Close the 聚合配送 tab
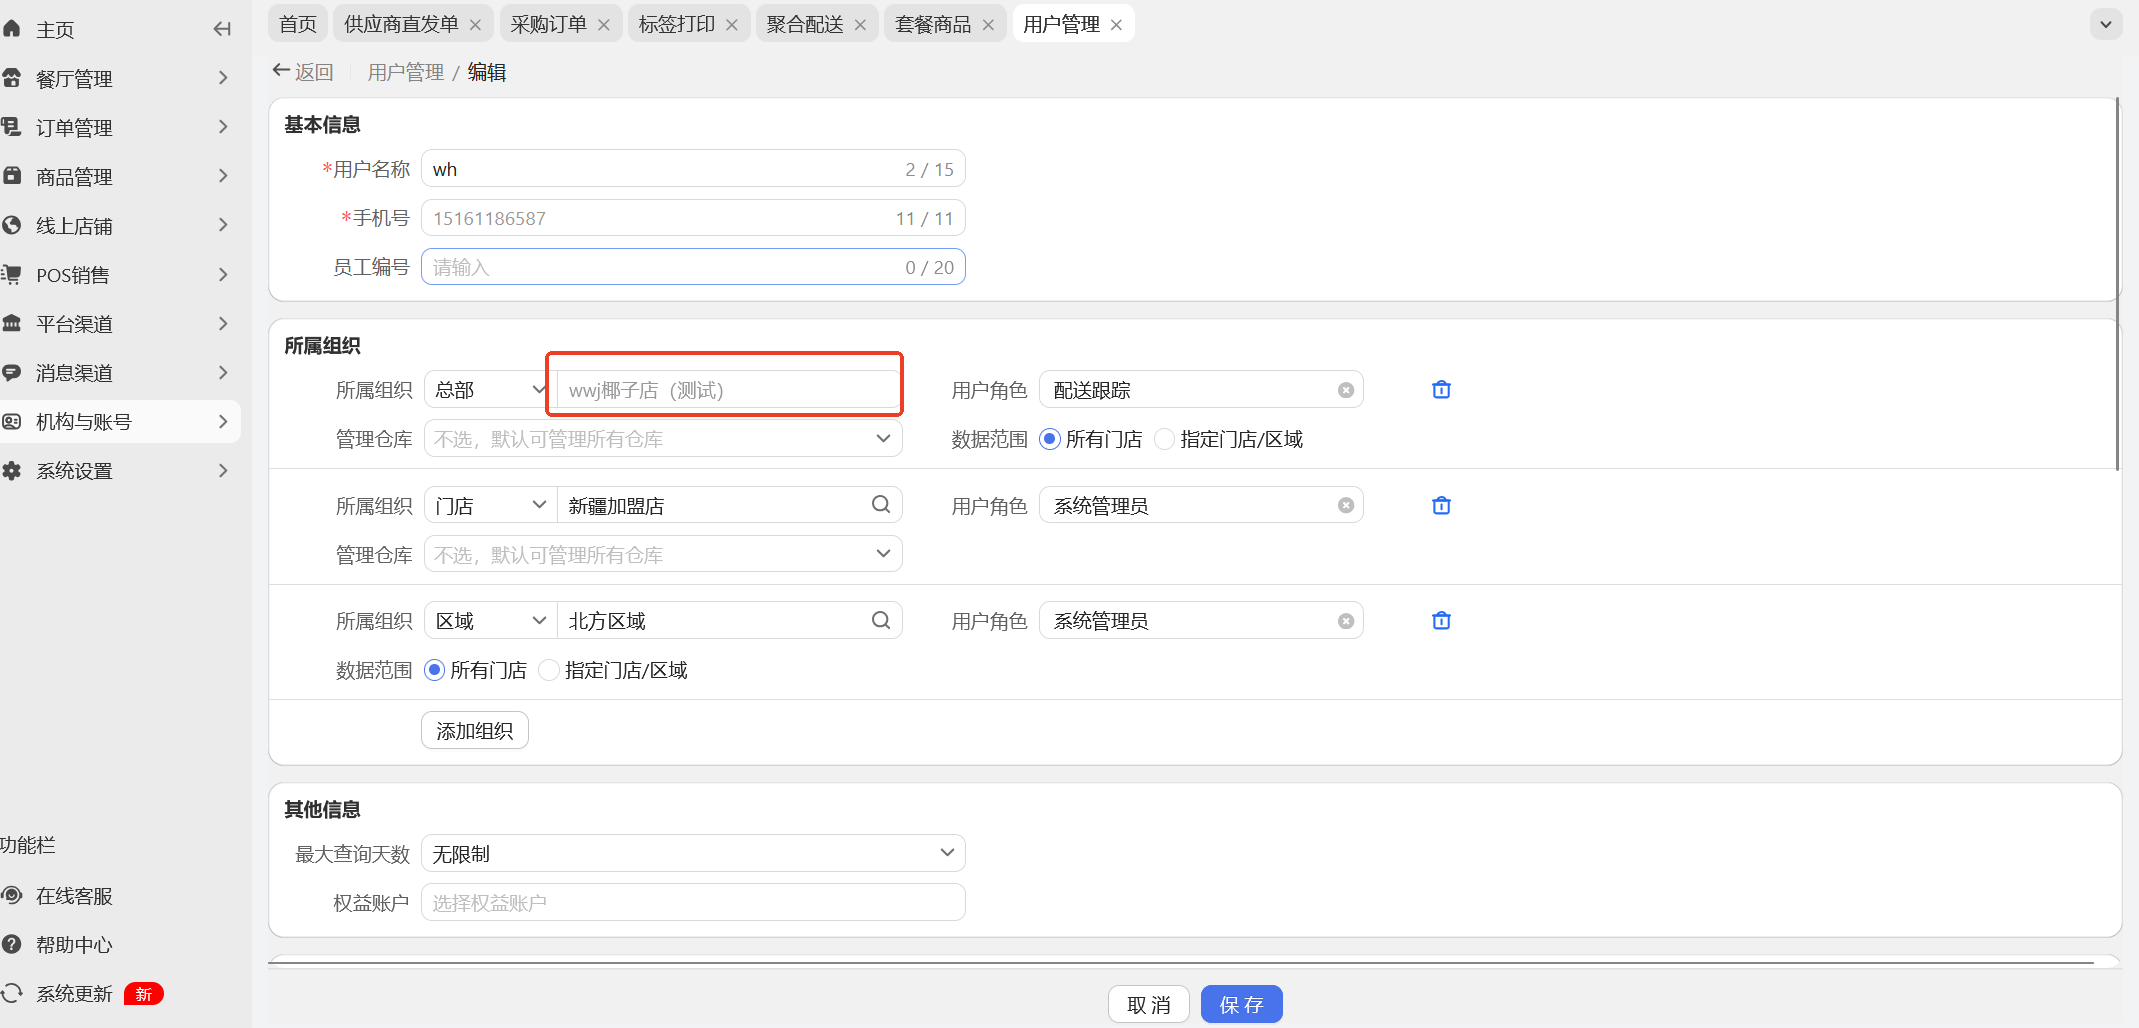Screen dimensions: 2139x1028 (860, 25)
